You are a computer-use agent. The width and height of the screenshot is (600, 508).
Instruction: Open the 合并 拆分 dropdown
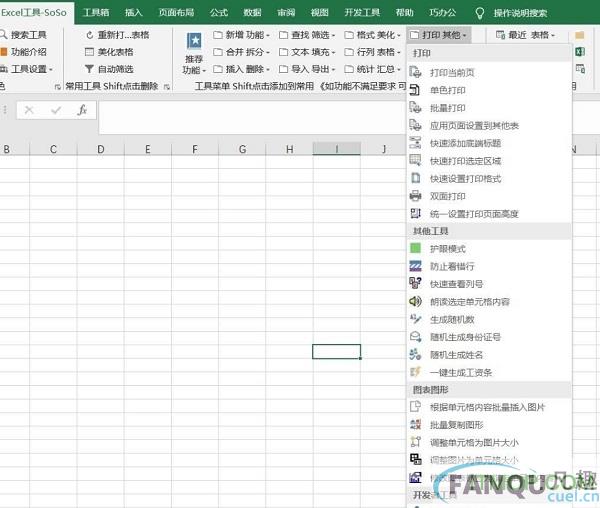(241, 52)
